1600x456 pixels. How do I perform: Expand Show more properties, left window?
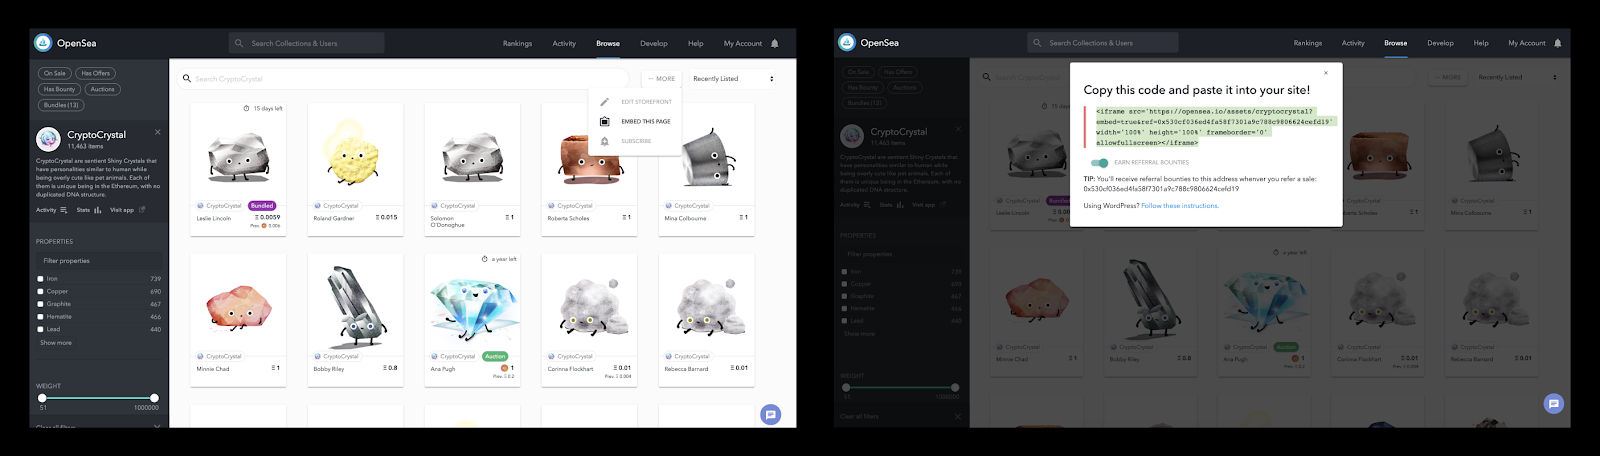(x=56, y=343)
